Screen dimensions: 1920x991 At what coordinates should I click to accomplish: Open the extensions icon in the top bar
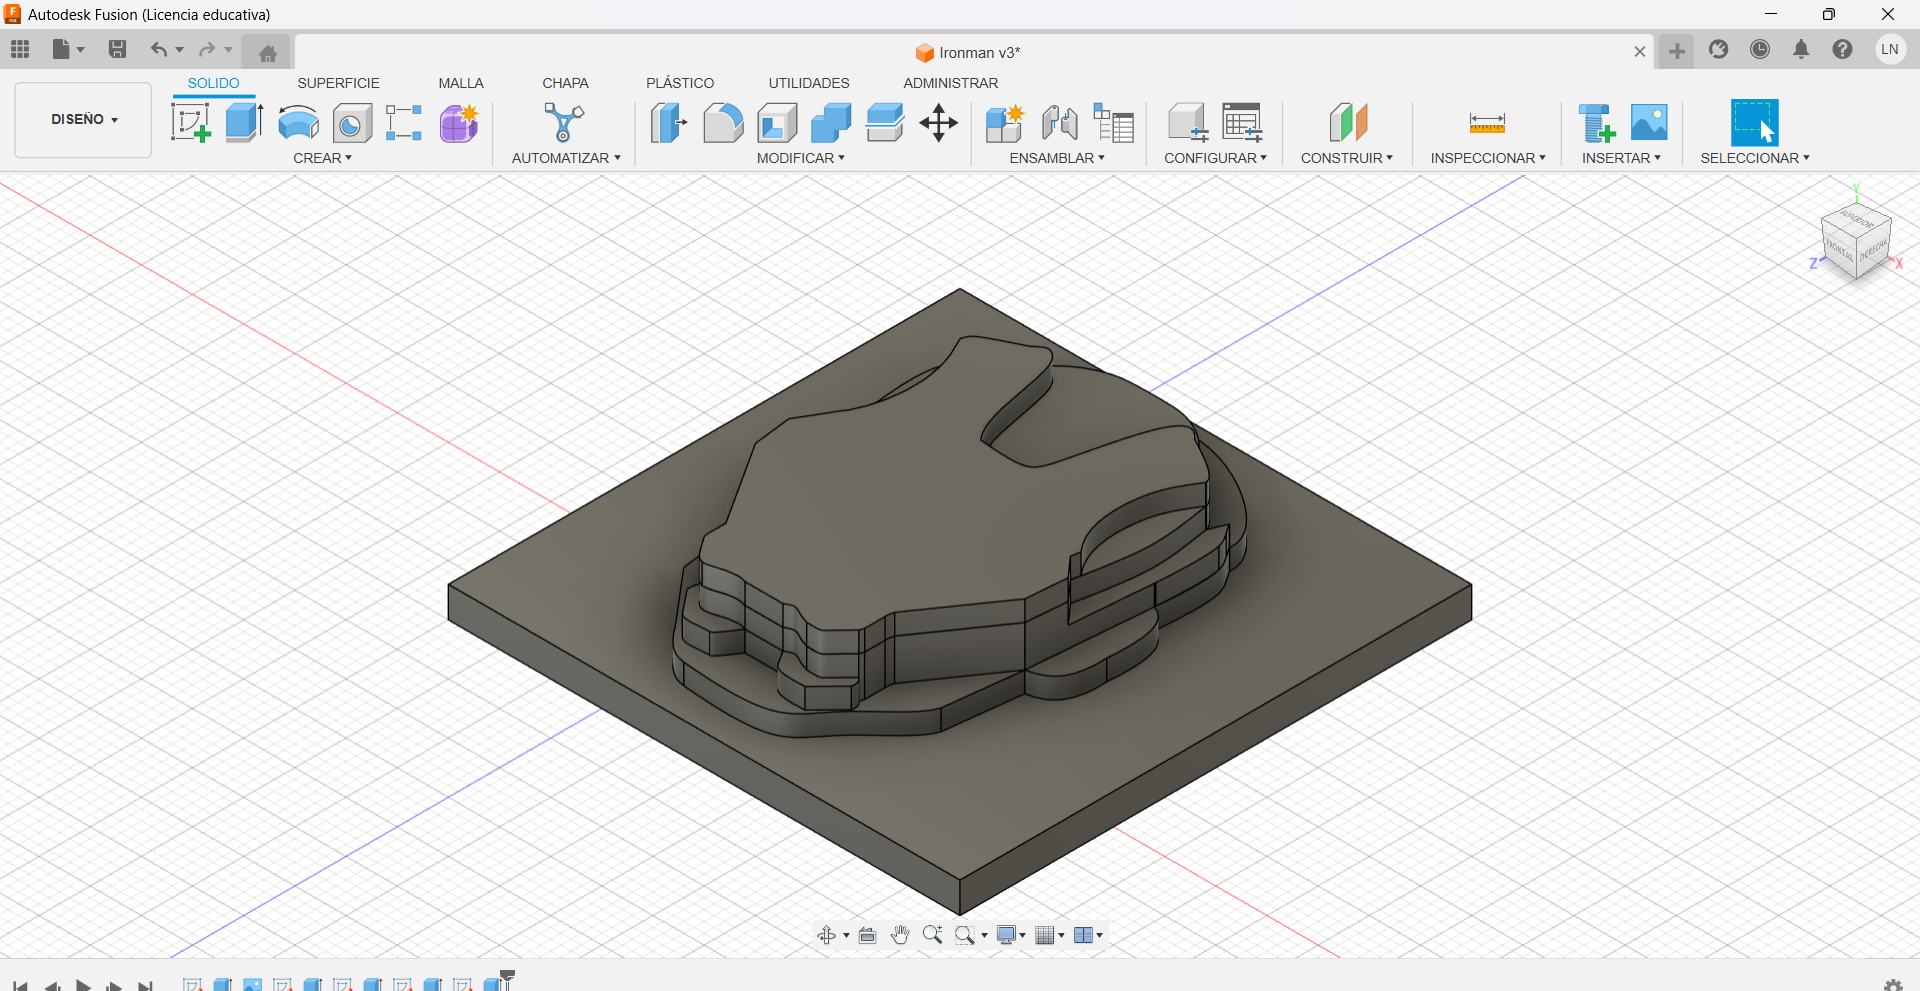tap(1718, 49)
